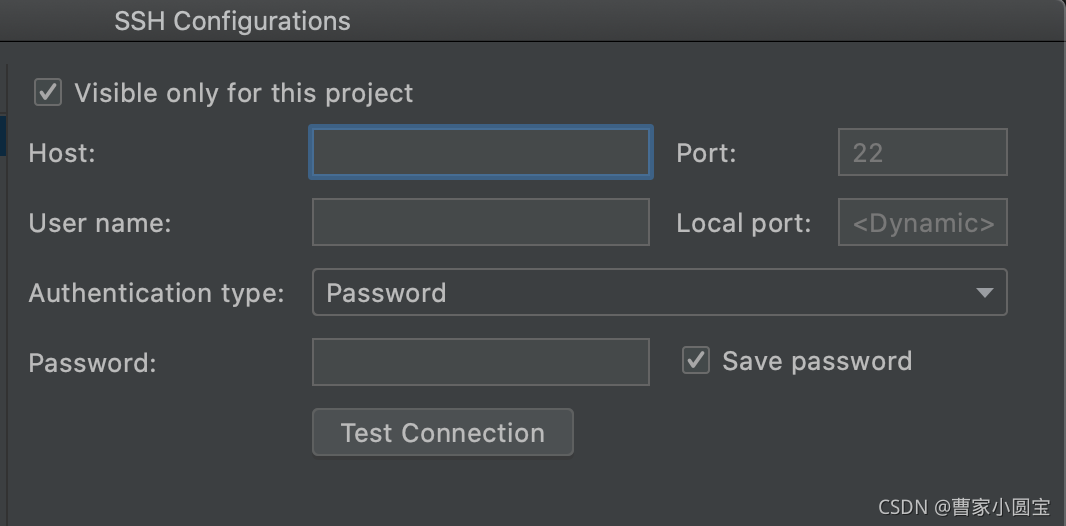The image size is (1066, 526).
Task: Select the User name: label
Action: pos(100,223)
